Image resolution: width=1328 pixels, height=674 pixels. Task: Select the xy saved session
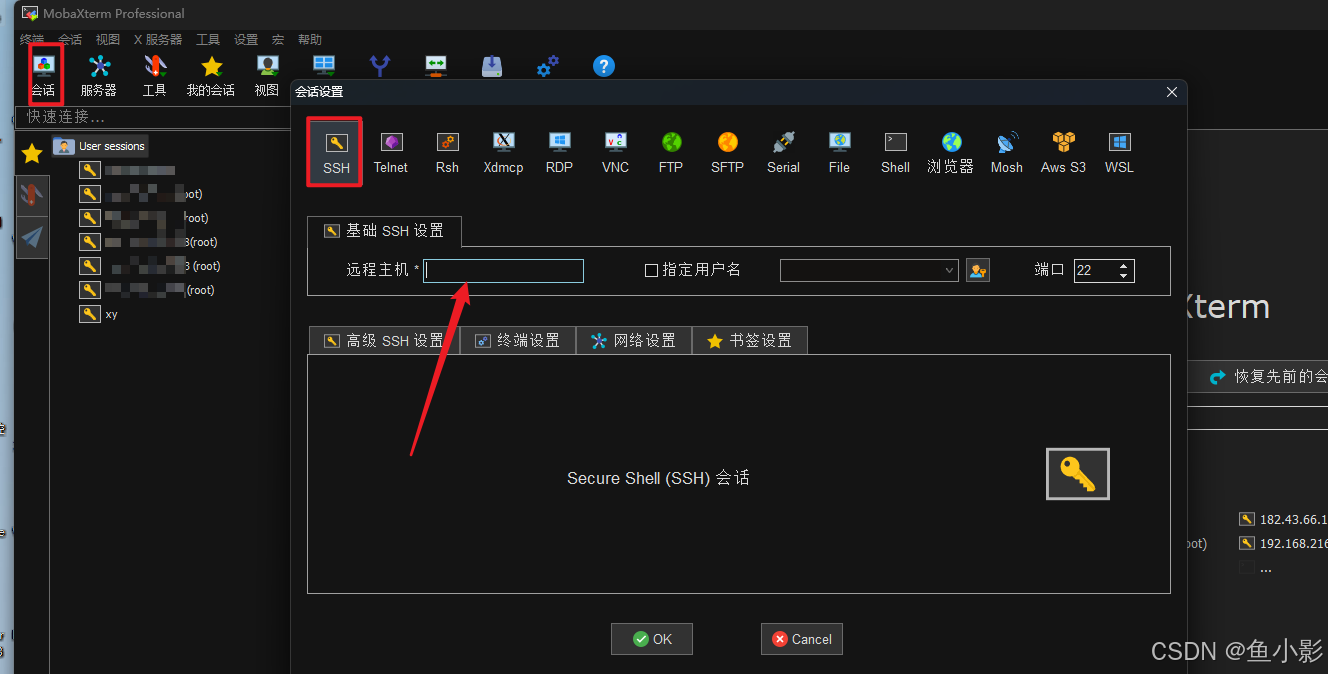coord(100,314)
